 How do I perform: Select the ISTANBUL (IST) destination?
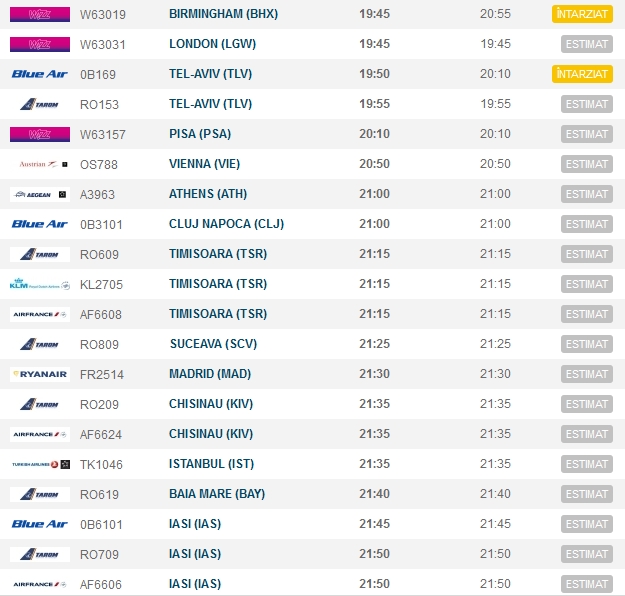point(210,464)
